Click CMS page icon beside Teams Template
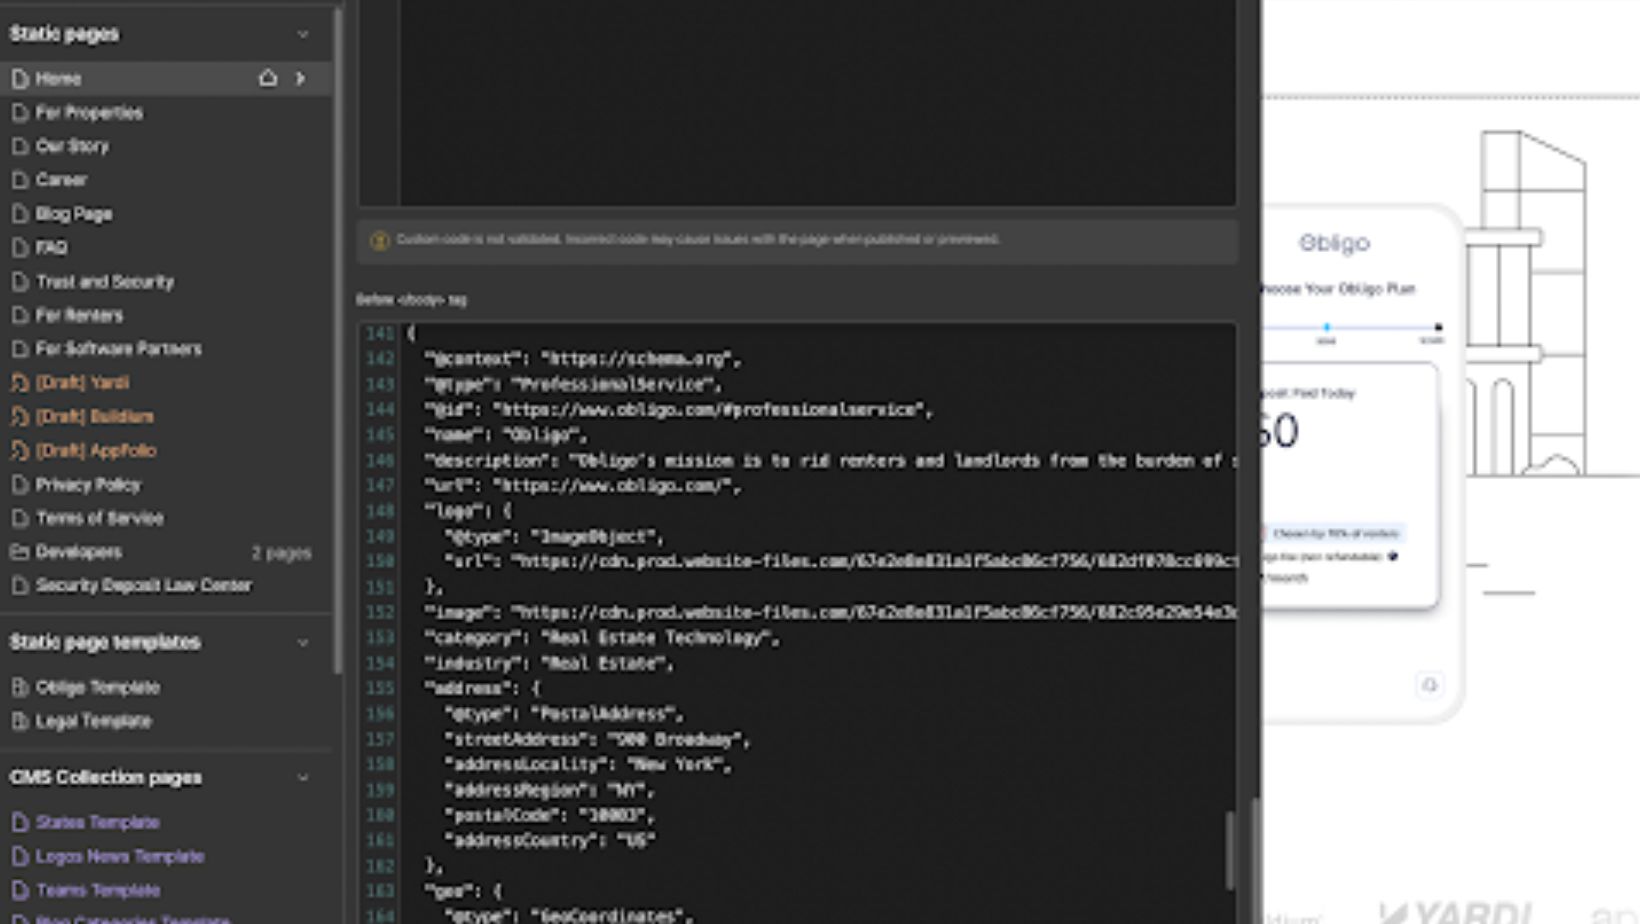 click(19, 890)
